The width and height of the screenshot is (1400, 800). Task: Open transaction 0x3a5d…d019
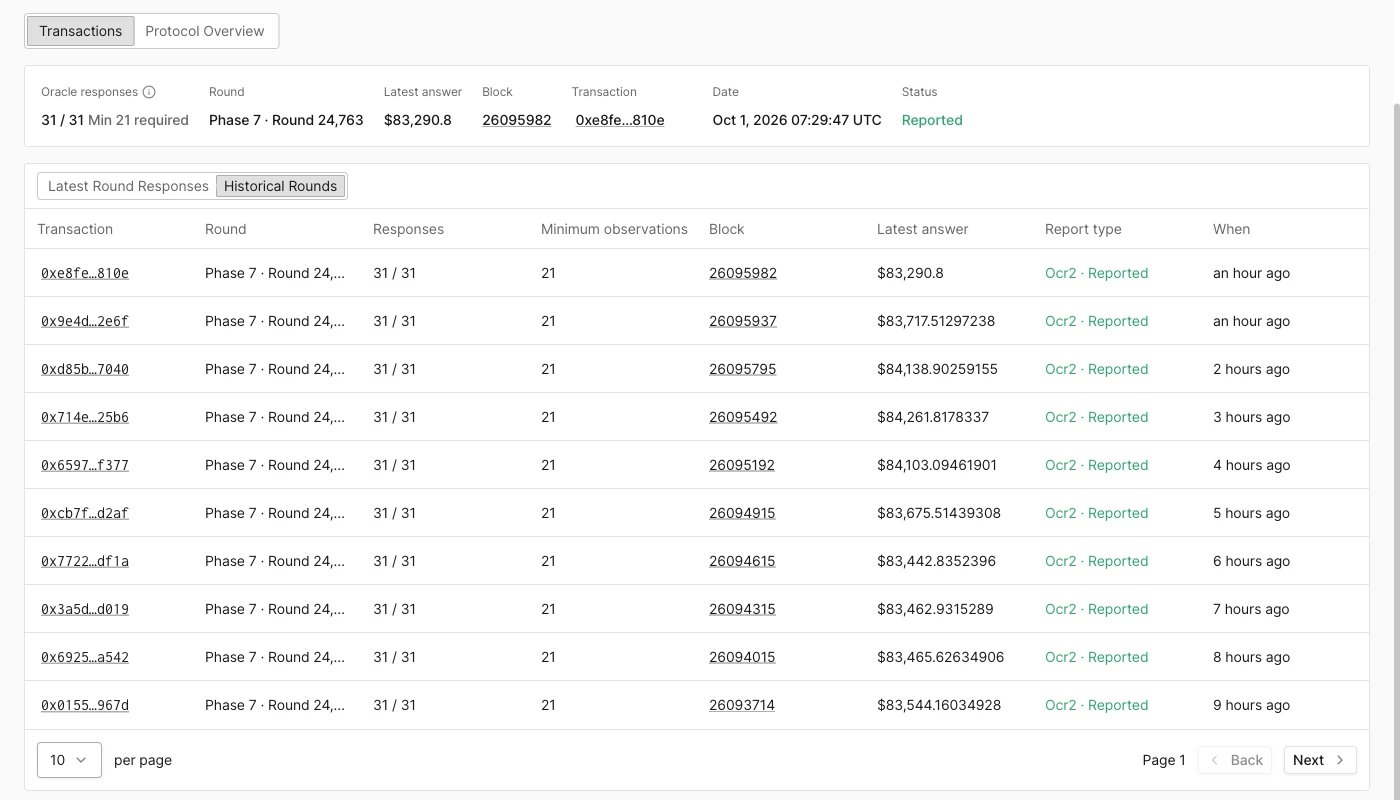[x=85, y=609]
